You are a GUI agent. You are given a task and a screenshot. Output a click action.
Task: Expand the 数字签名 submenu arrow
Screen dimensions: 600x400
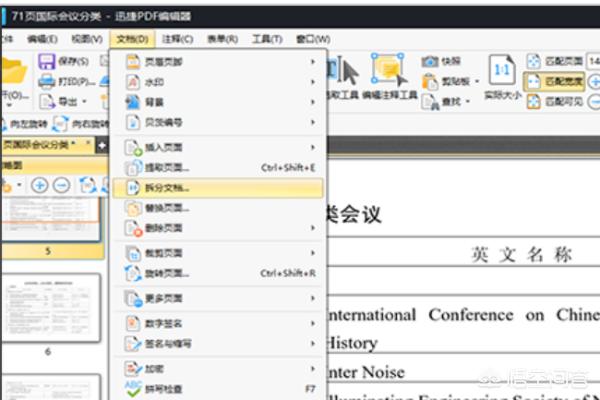coord(313,323)
